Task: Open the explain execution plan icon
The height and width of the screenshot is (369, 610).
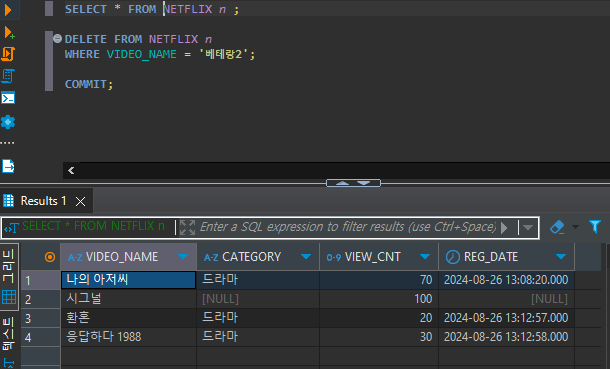Action: coord(8,76)
